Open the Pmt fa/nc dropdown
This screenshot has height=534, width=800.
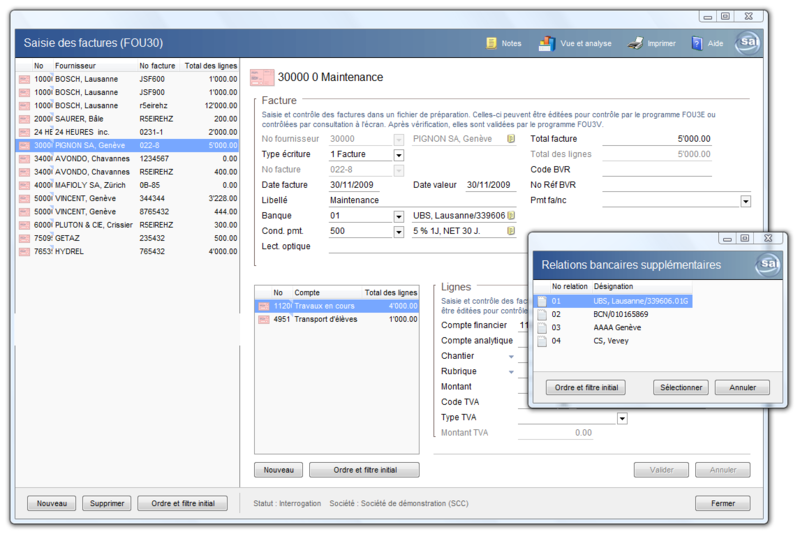(745, 201)
